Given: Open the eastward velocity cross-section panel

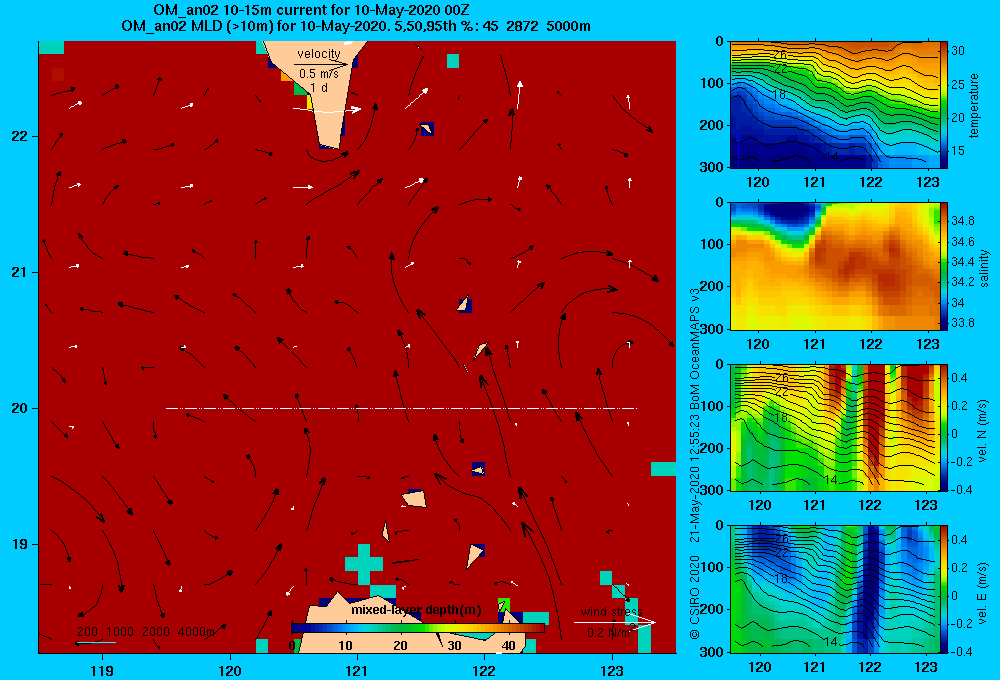Looking at the screenshot, I should click(x=835, y=589).
